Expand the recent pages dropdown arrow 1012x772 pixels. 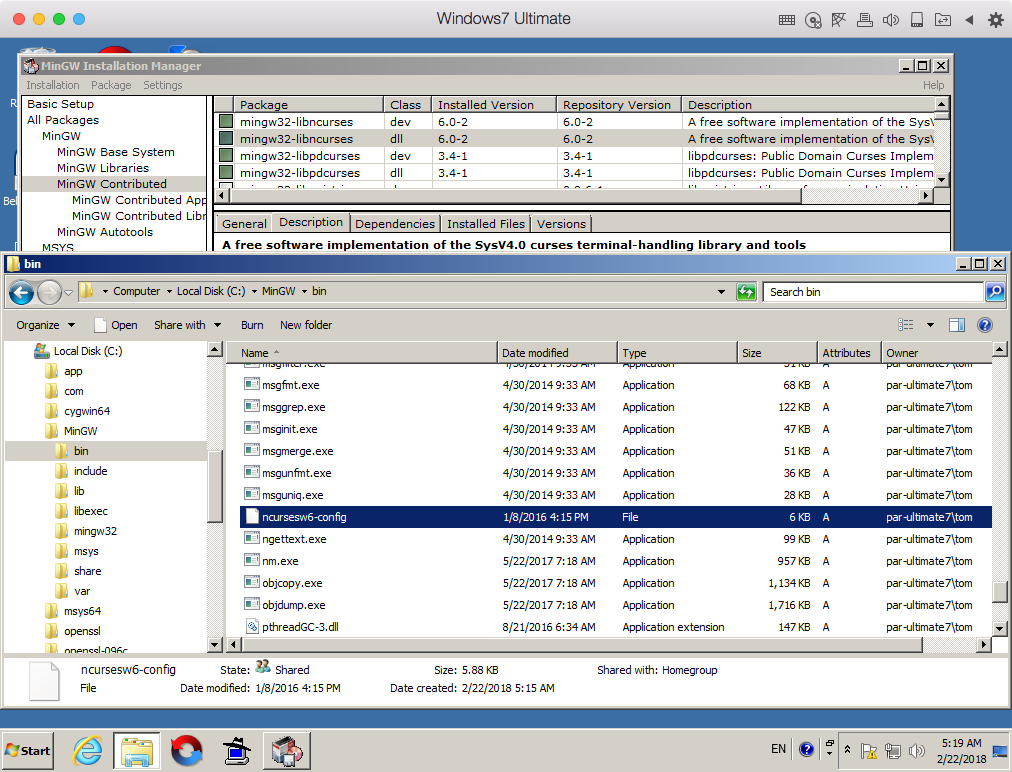68,292
